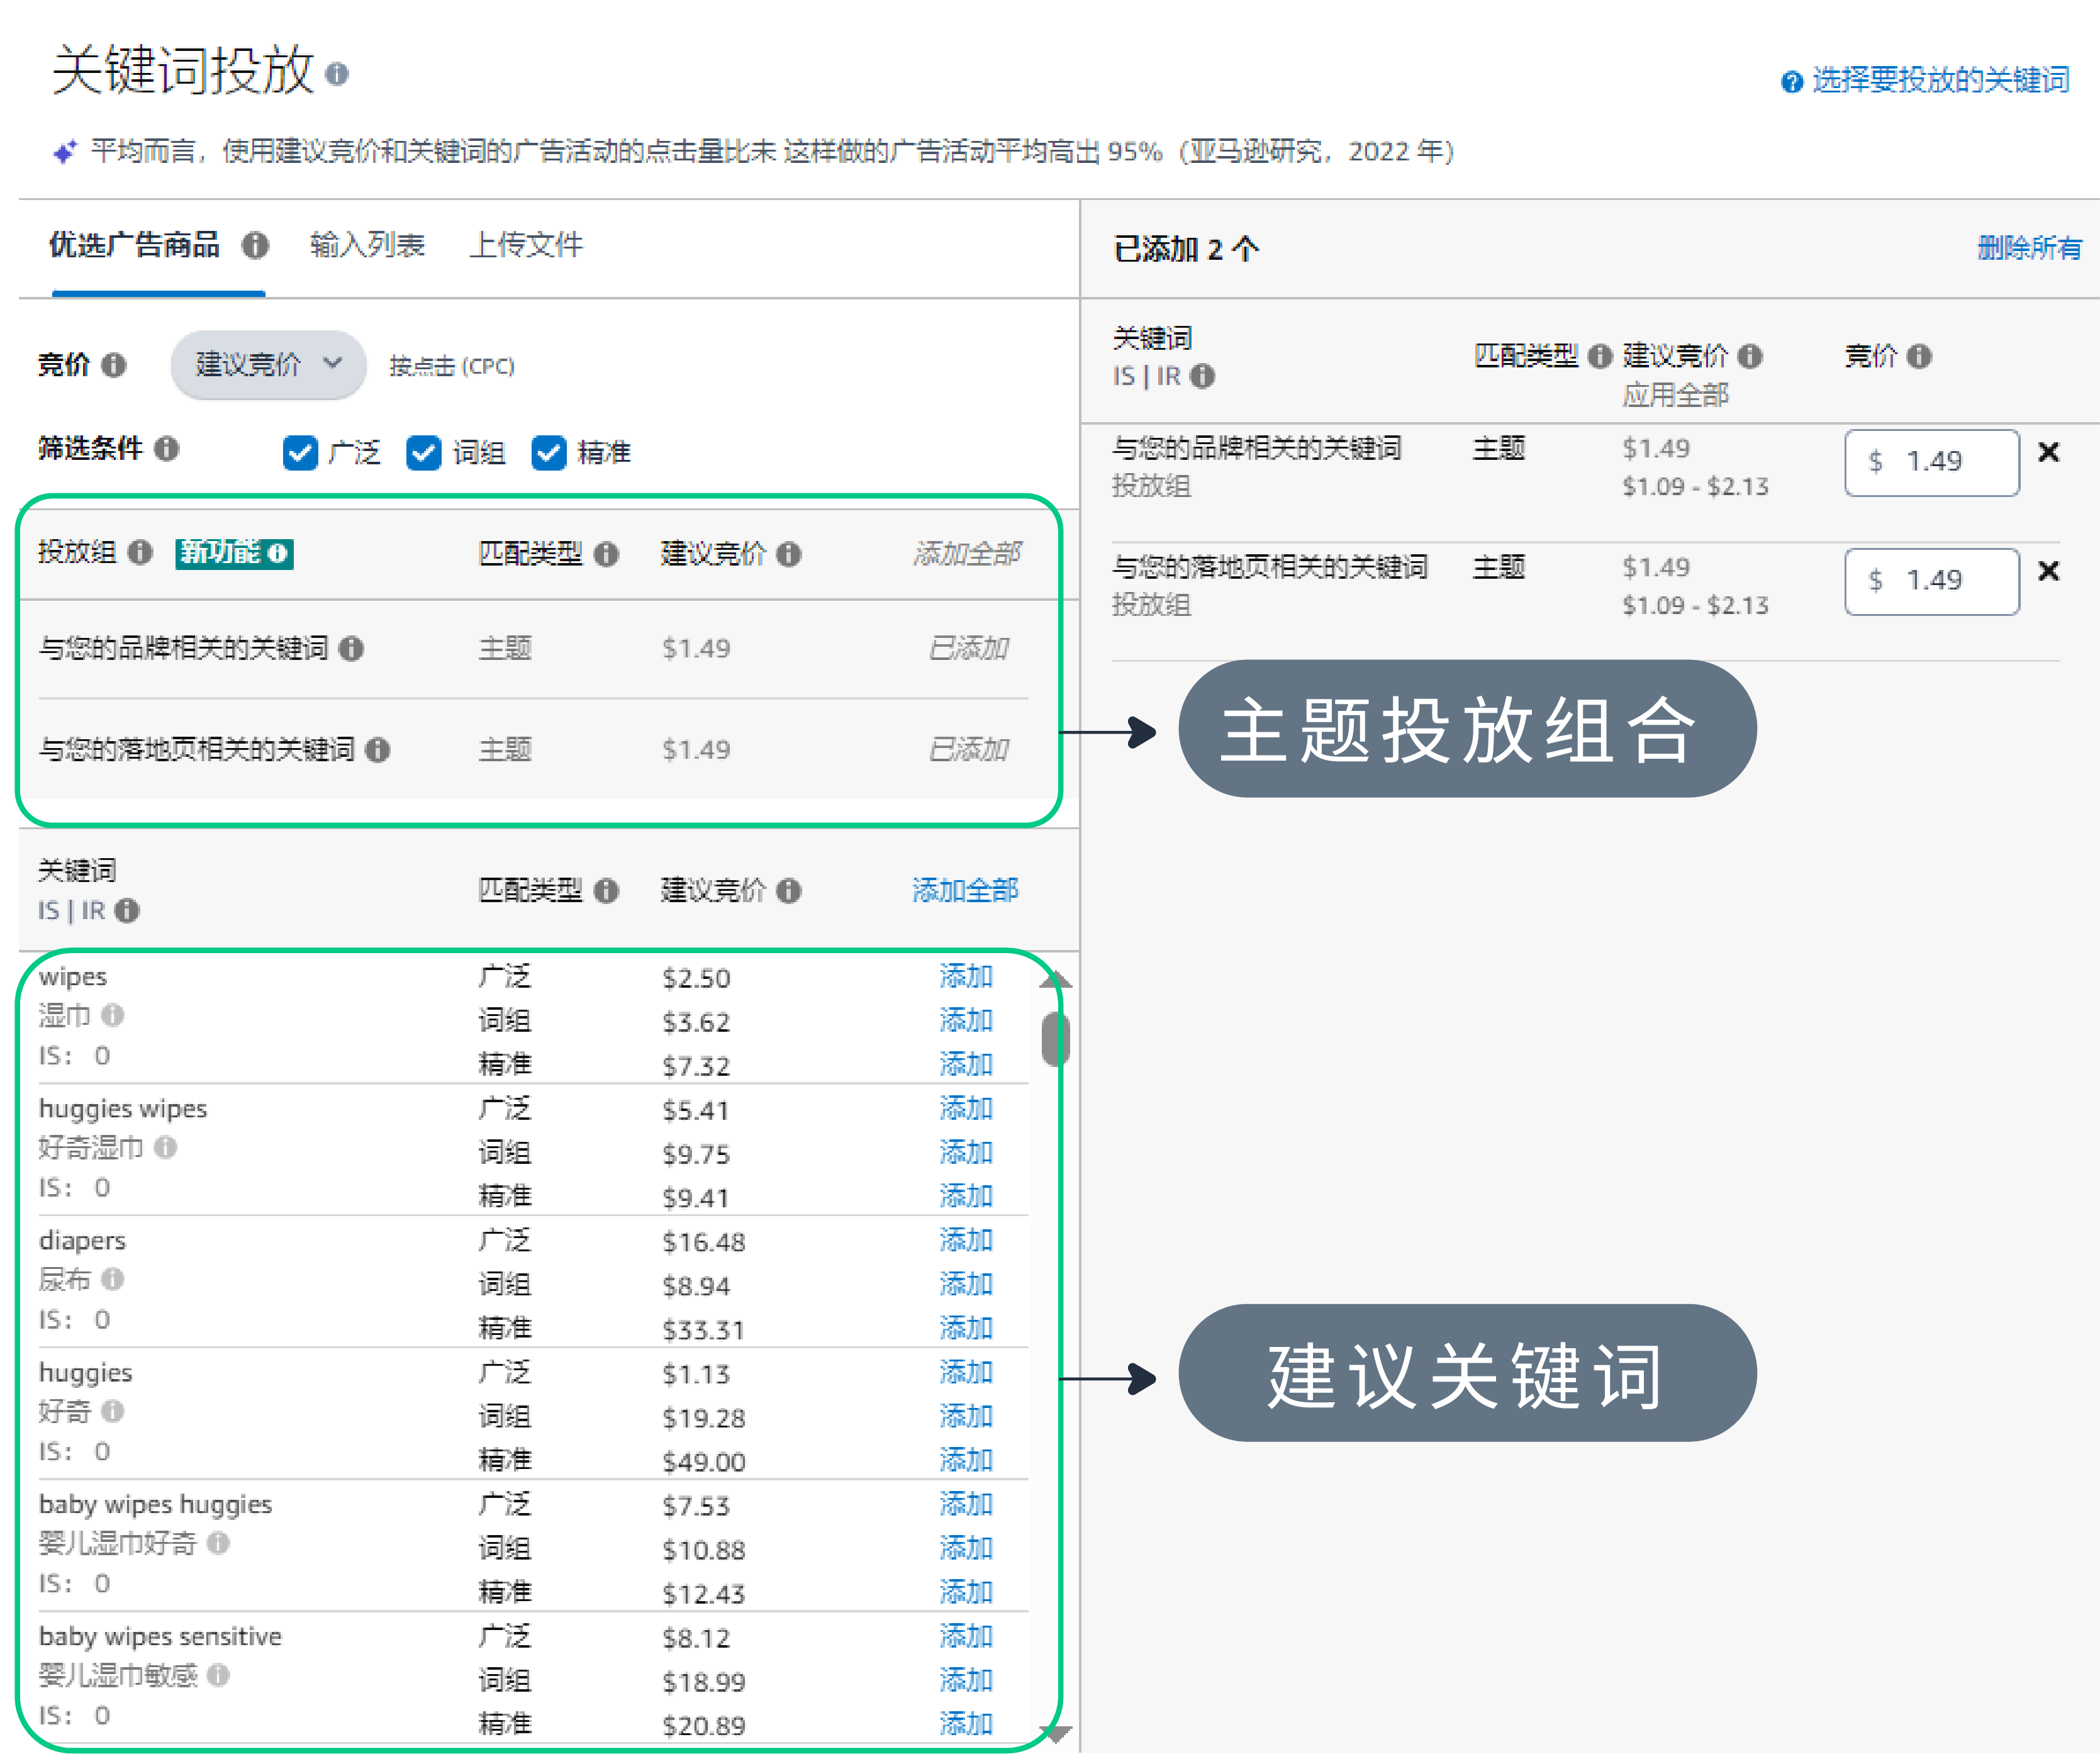
Task: Click info icon beside 竞价 label on left
Action: (114, 365)
